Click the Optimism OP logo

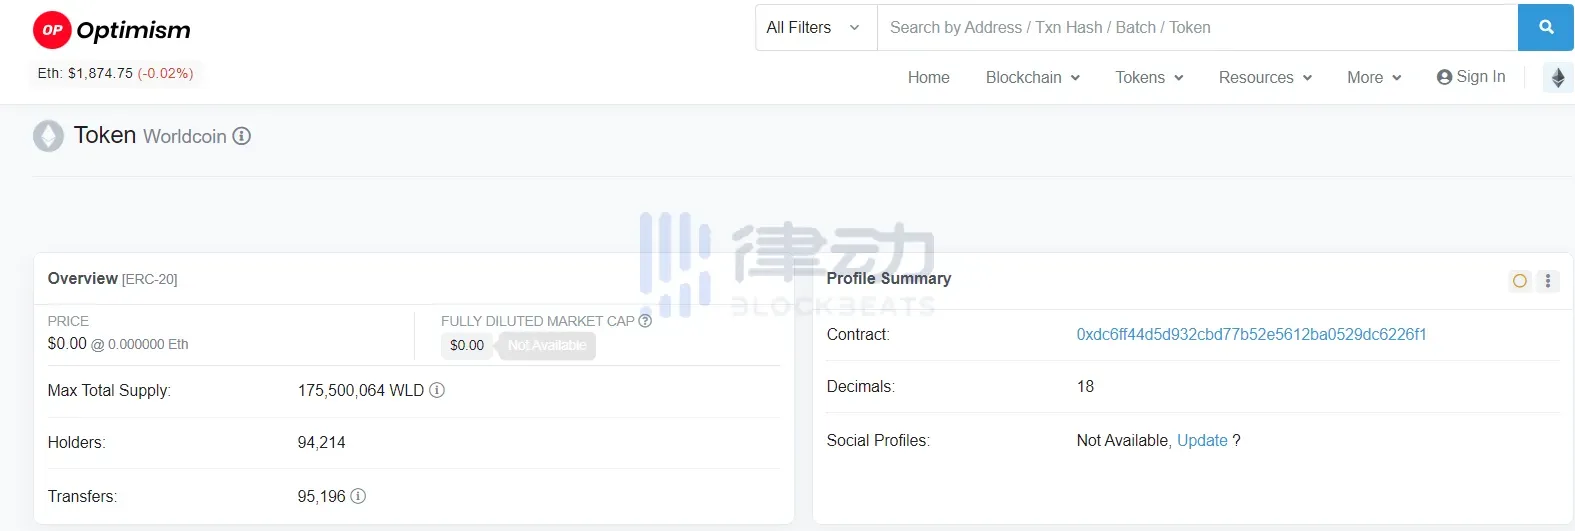pos(52,30)
